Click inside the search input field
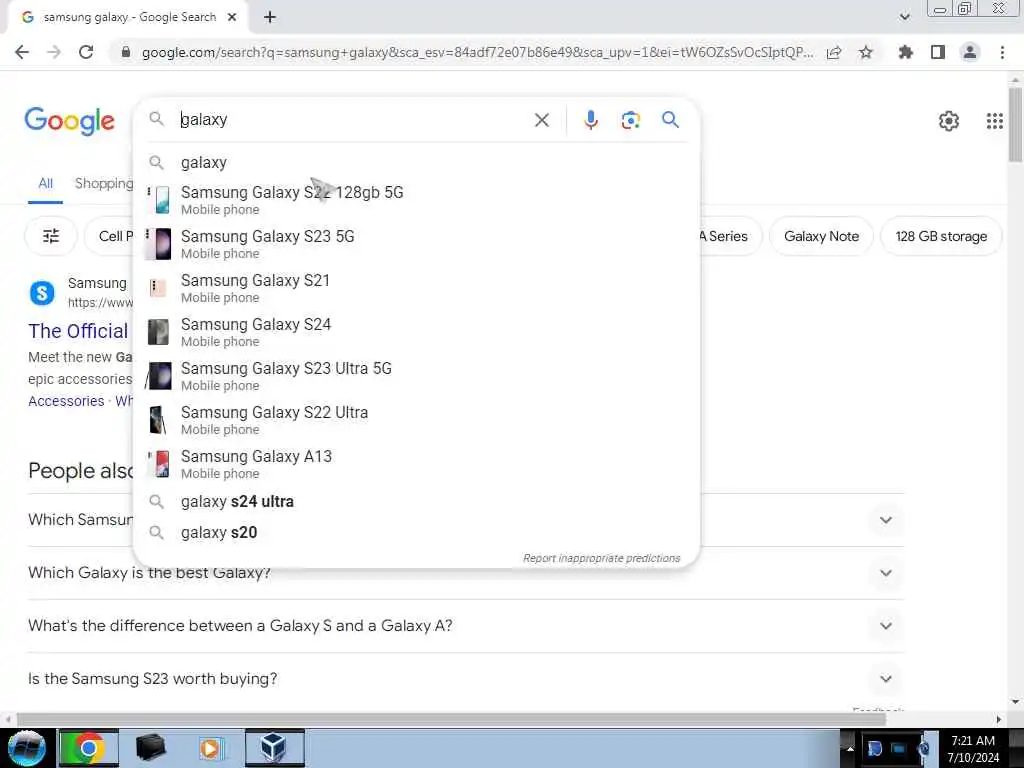Viewport: 1024px width, 768px height. point(353,120)
